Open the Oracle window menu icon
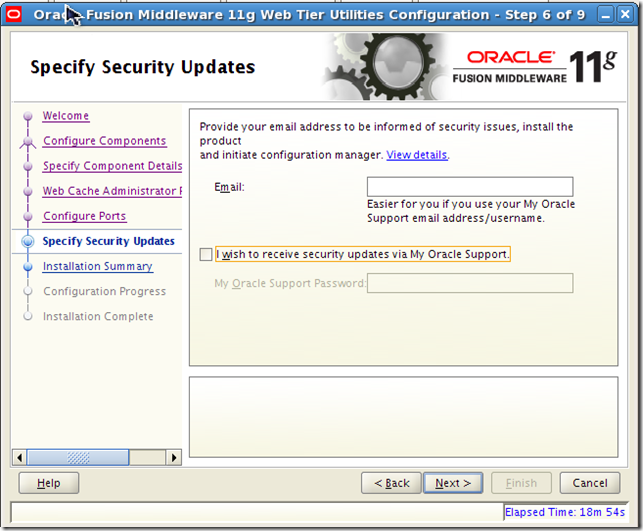The width and height of the screenshot is (643, 531). coord(14,14)
